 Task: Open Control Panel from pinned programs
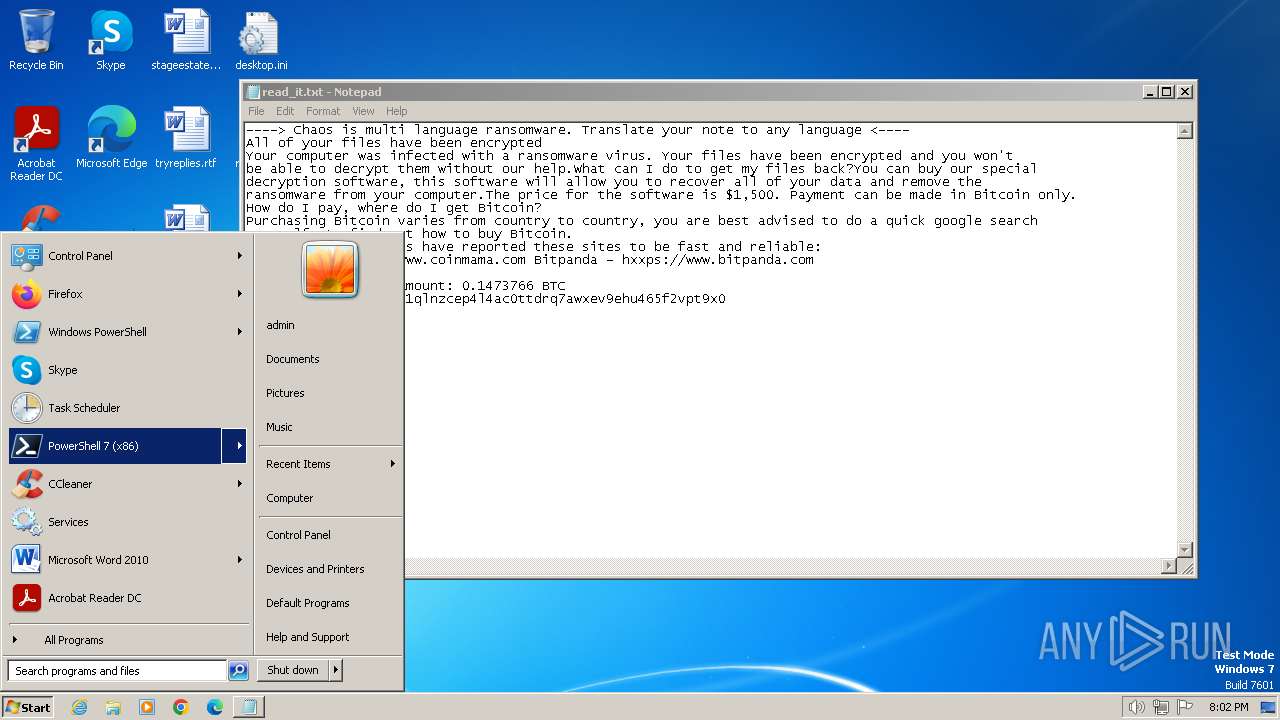pyautogui.click(x=127, y=256)
